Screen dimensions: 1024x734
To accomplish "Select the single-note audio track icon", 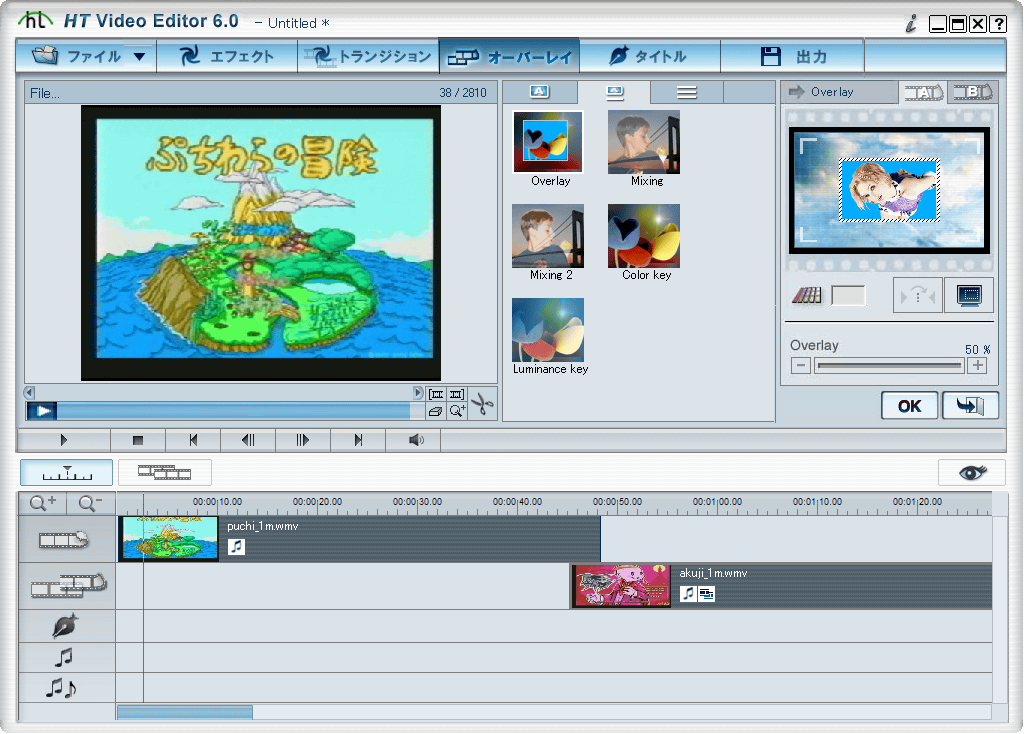I will tap(64, 658).
